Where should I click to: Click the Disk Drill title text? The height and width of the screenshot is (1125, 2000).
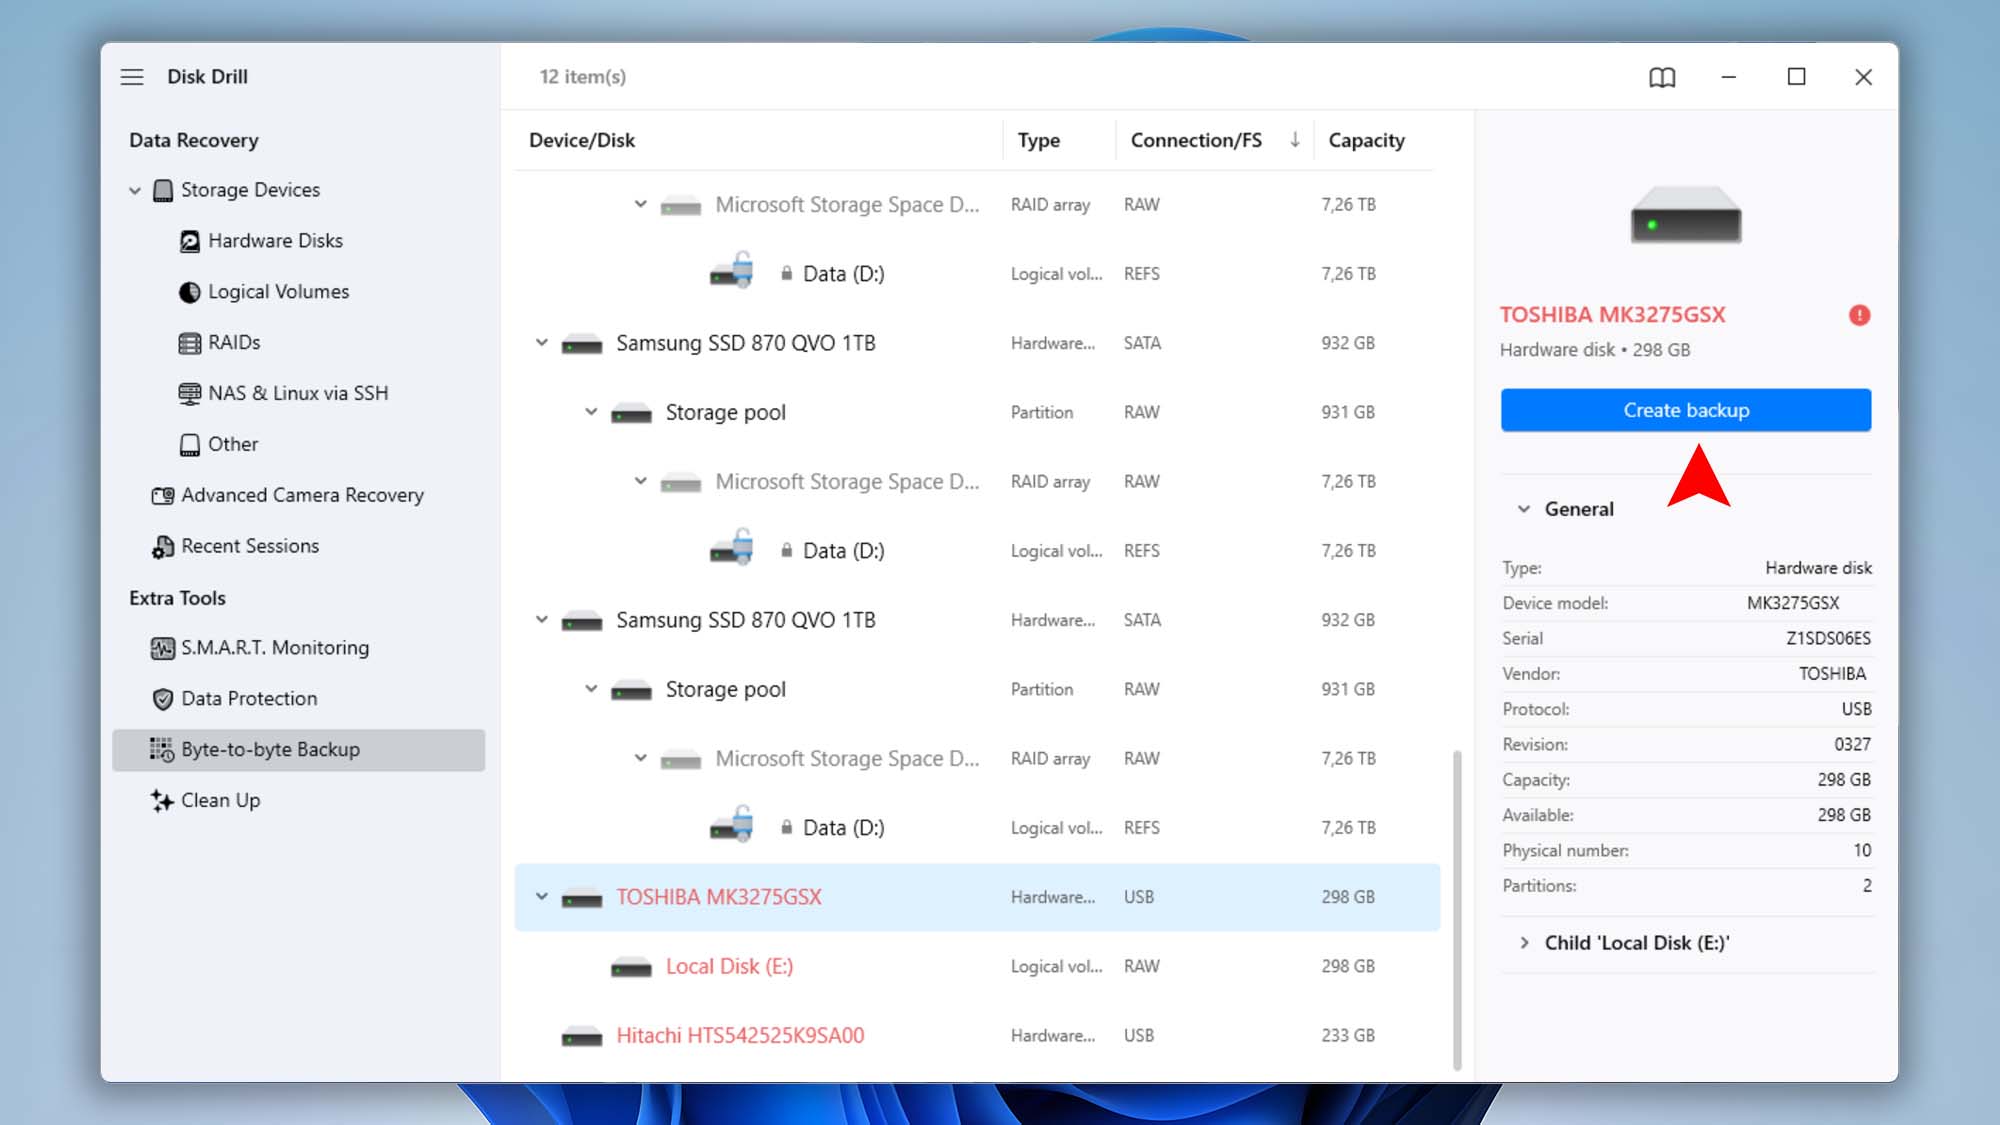[207, 77]
